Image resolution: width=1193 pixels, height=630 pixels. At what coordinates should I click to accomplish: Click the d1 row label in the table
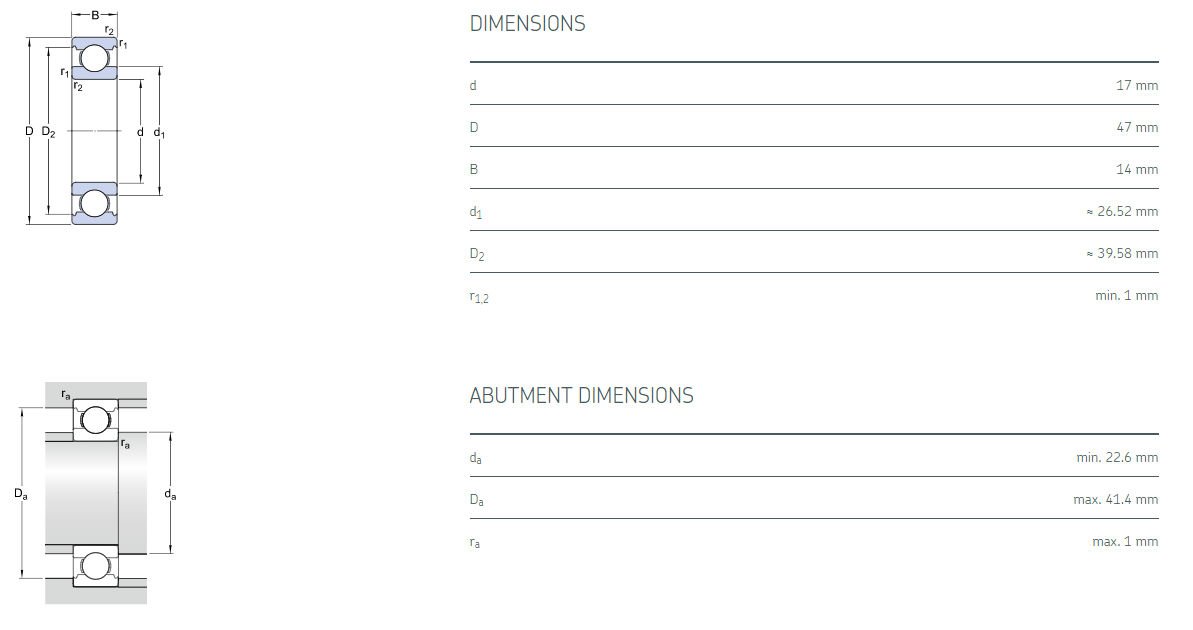(476, 212)
